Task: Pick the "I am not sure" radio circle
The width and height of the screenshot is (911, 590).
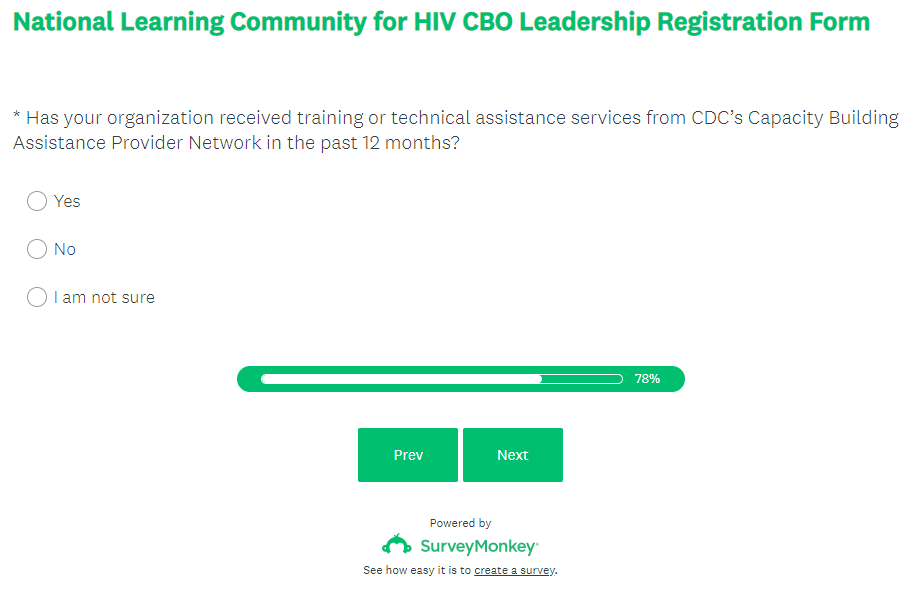Action: point(37,297)
